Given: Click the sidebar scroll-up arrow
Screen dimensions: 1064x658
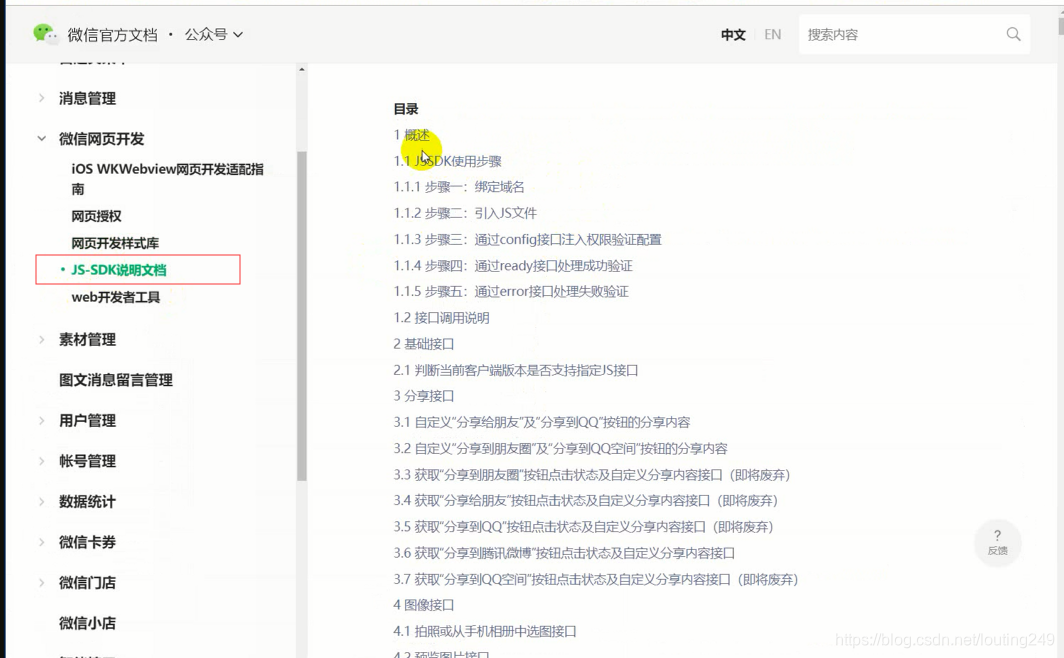Looking at the screenshot, I should click(x=302, y=69).
